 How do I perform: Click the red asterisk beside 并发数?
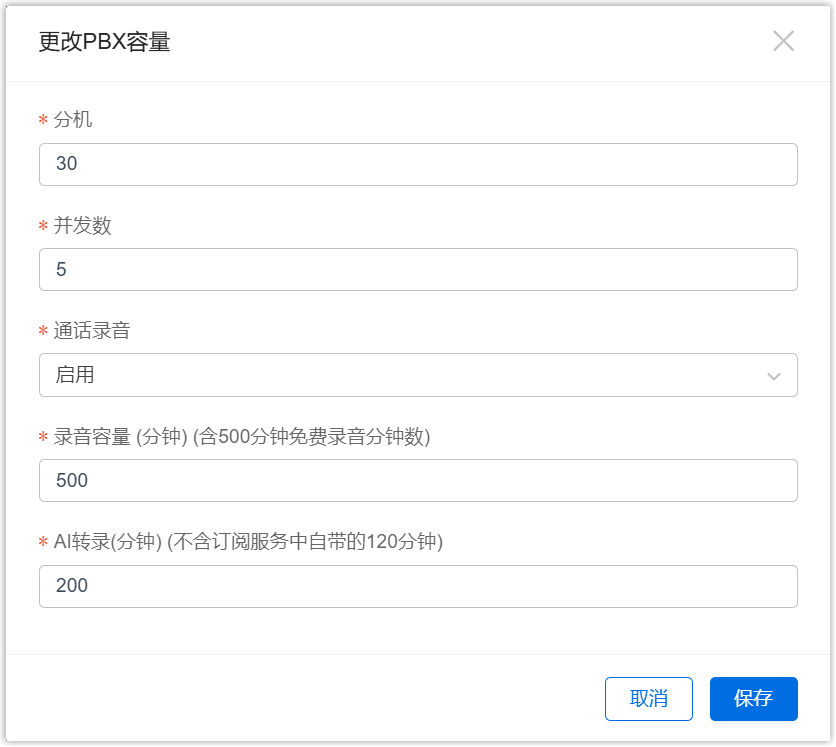(43, 227)
